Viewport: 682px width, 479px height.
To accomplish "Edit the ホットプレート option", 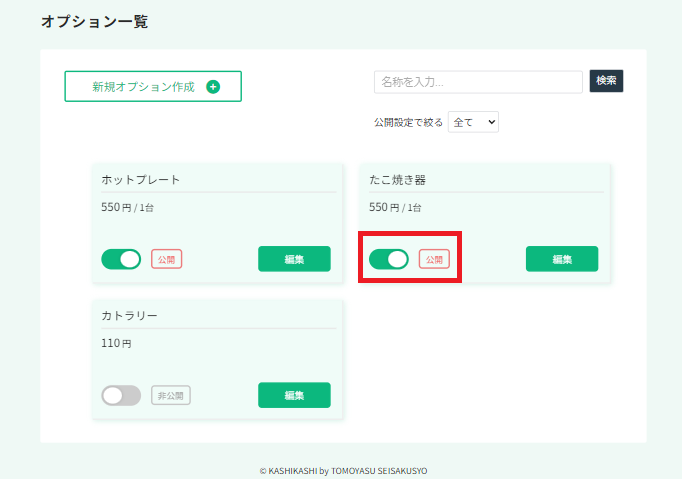I will (x=294, y=259).
